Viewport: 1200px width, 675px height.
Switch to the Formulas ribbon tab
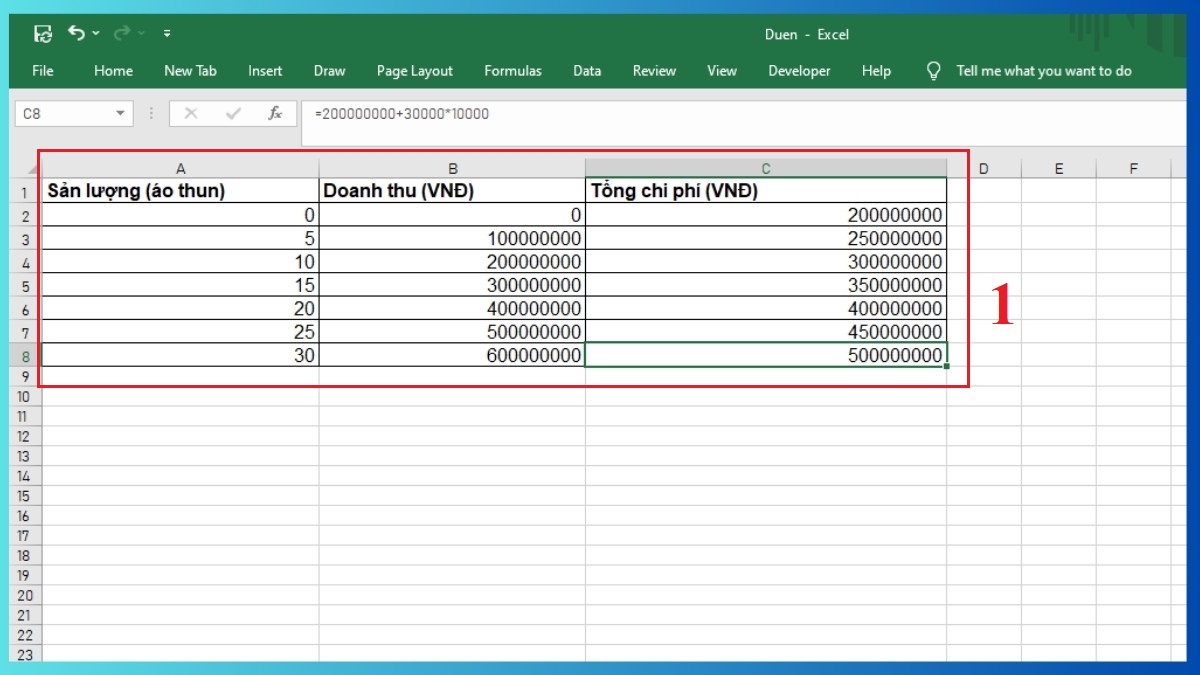pyautogui.click(x=512, y=71)
